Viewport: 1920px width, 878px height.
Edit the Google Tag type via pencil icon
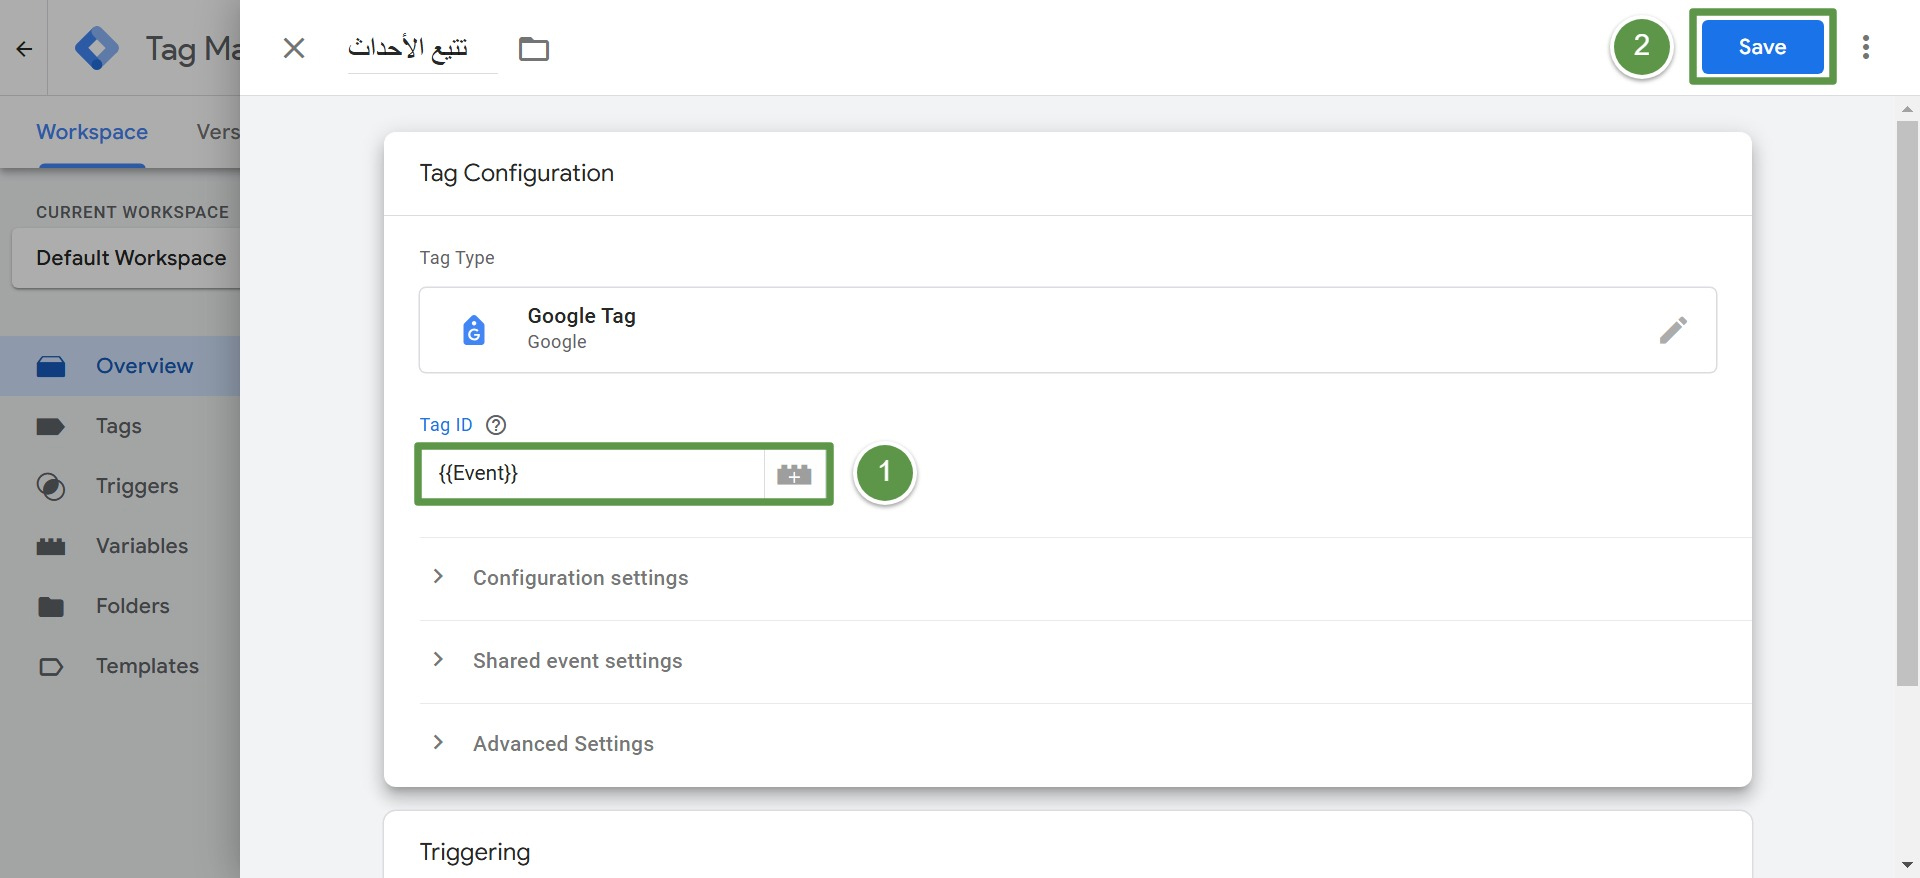pos(1673,330)
